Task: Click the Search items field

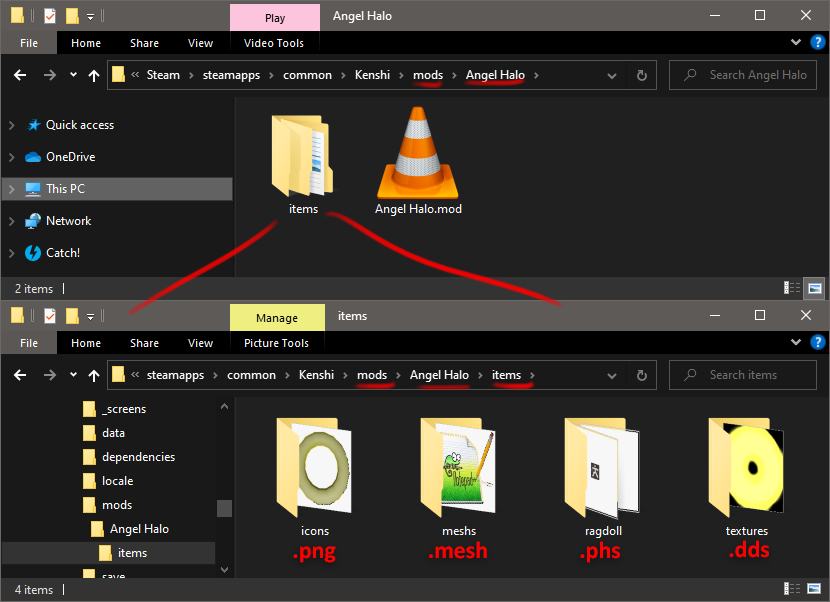Action: (x=743, y=375)
